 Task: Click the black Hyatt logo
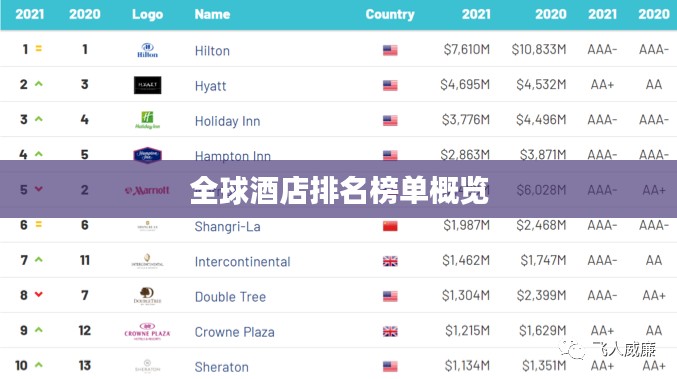147,85
